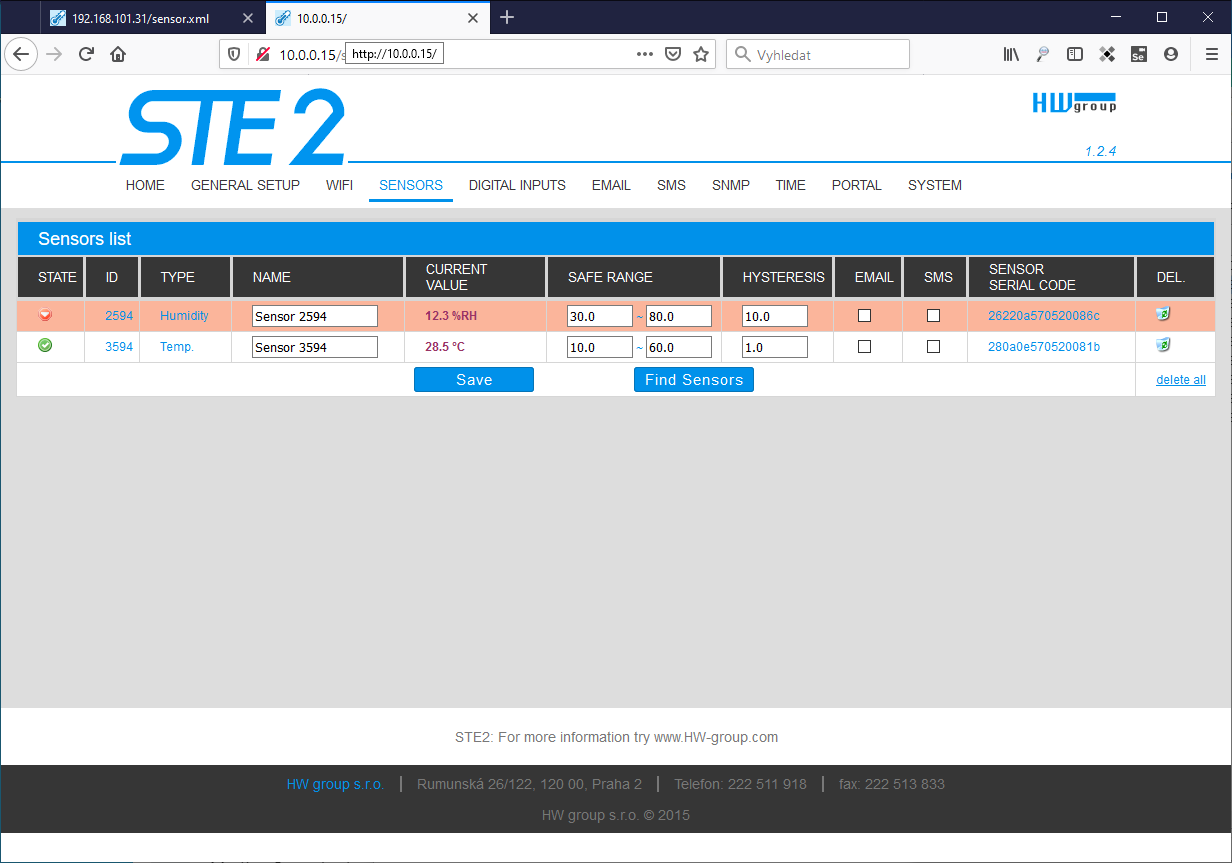Open SMS settings page
This screenshot has height=863, width=1232.
pyautogui.click(x=671, y=185)
